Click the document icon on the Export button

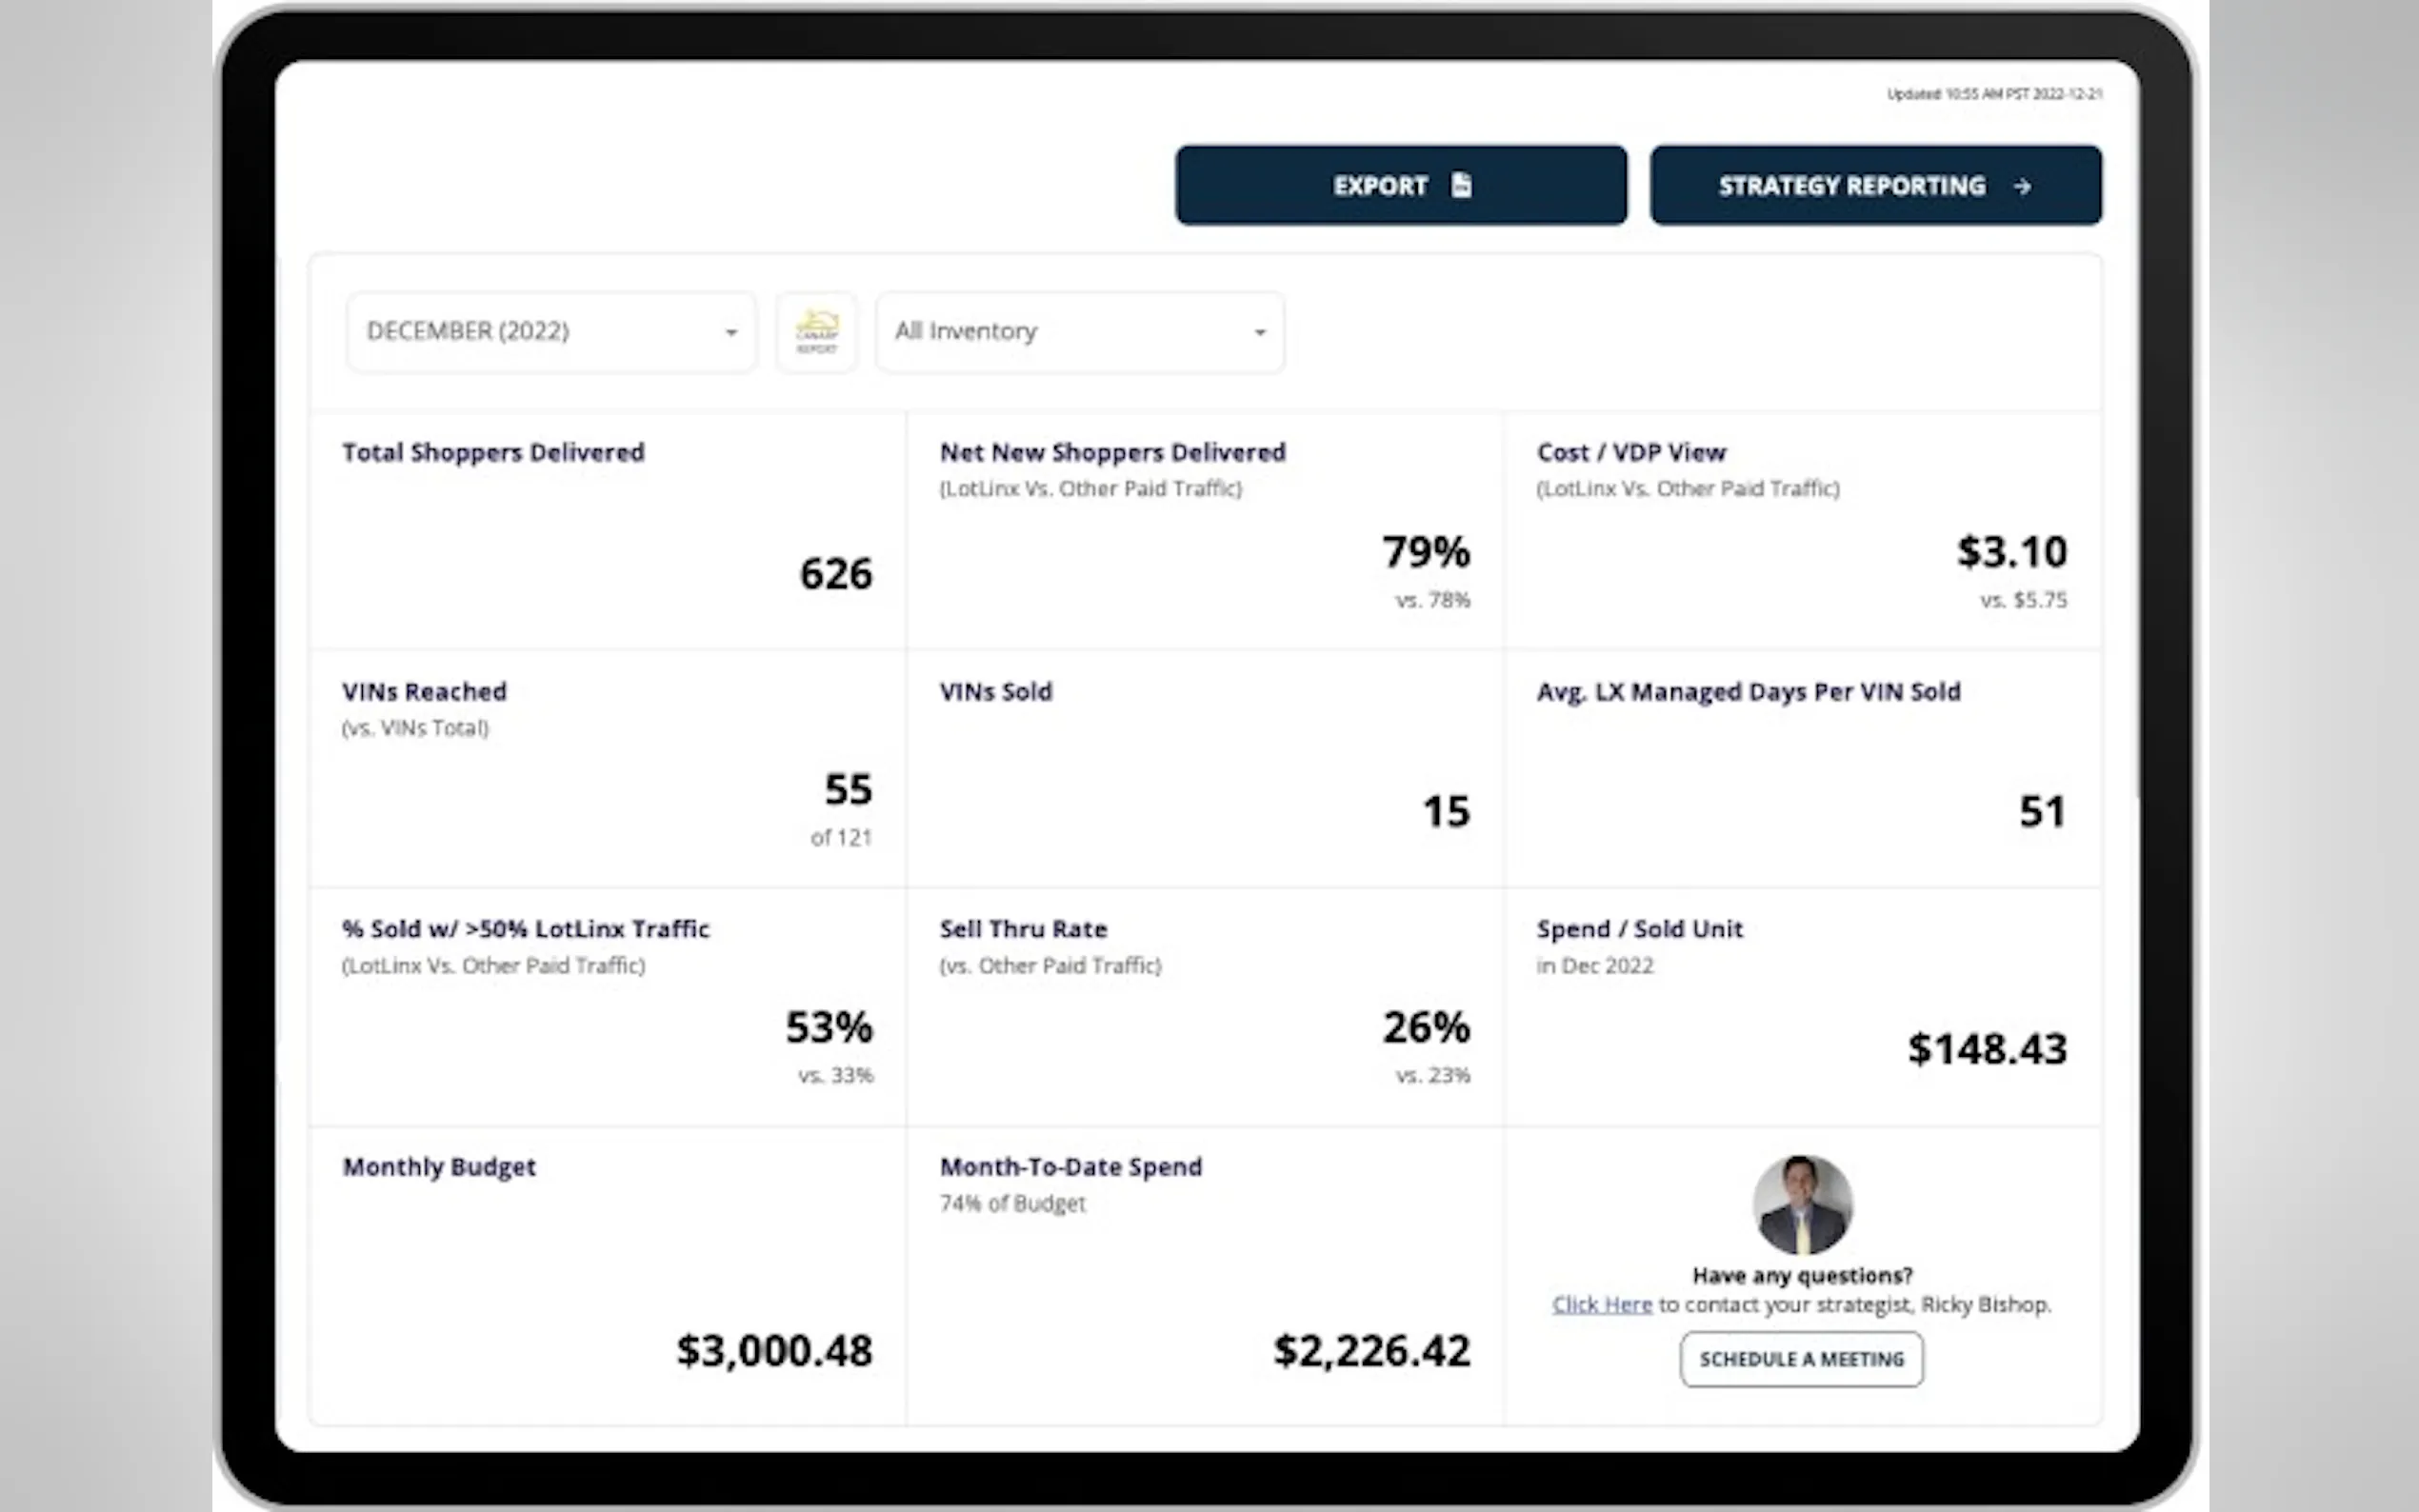click(1461, 185)
